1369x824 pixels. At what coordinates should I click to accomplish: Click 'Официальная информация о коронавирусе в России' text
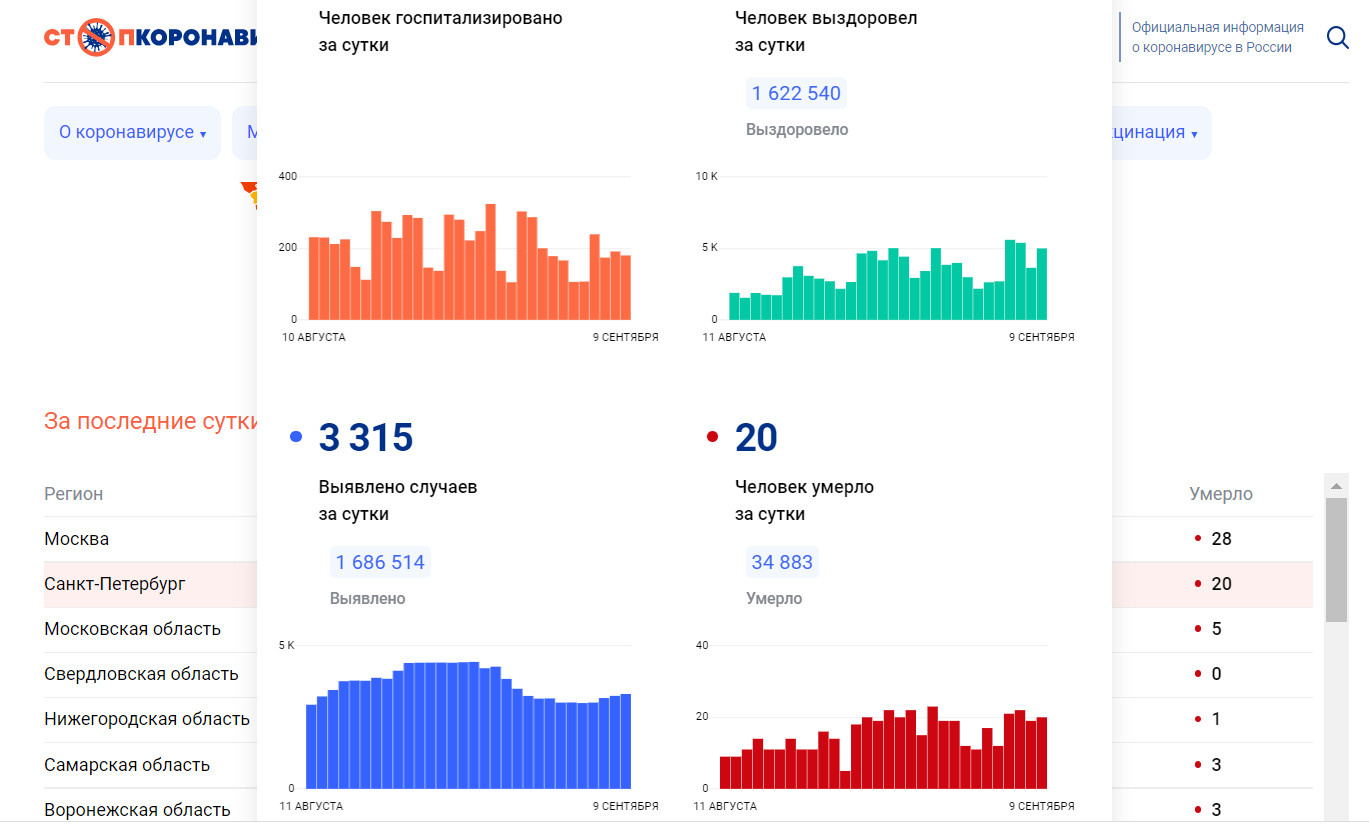pos(1218,38)
